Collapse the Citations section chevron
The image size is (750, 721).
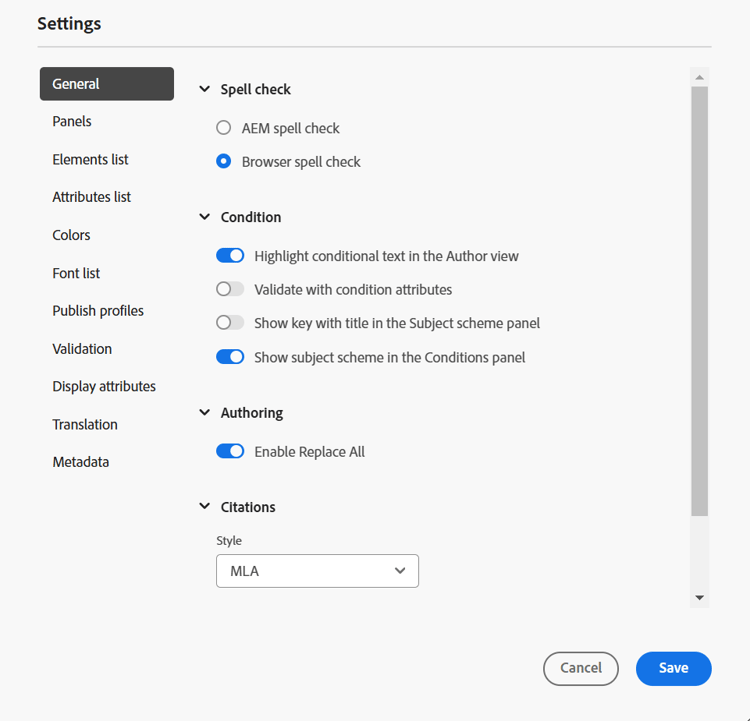point(205,507)
